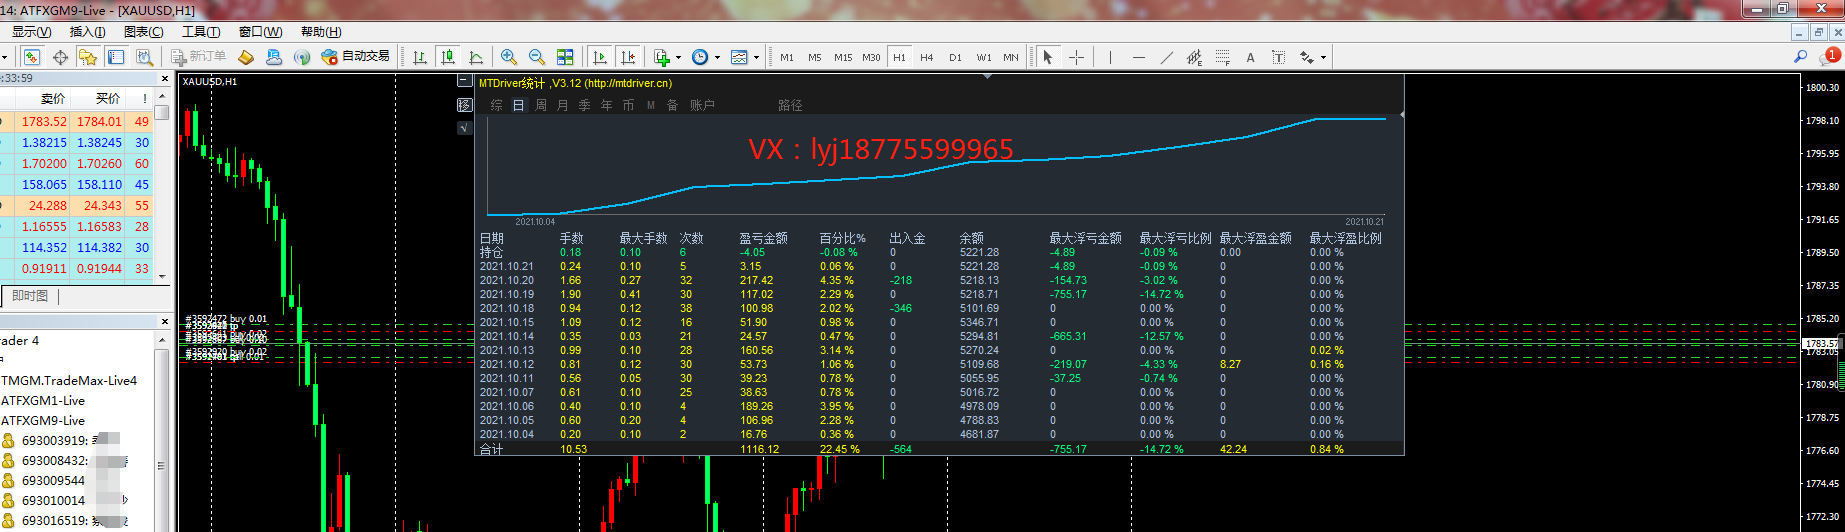Select the text label (T) tool
Viewport: 1845px width, 532px height.
tap(1278, 57)
